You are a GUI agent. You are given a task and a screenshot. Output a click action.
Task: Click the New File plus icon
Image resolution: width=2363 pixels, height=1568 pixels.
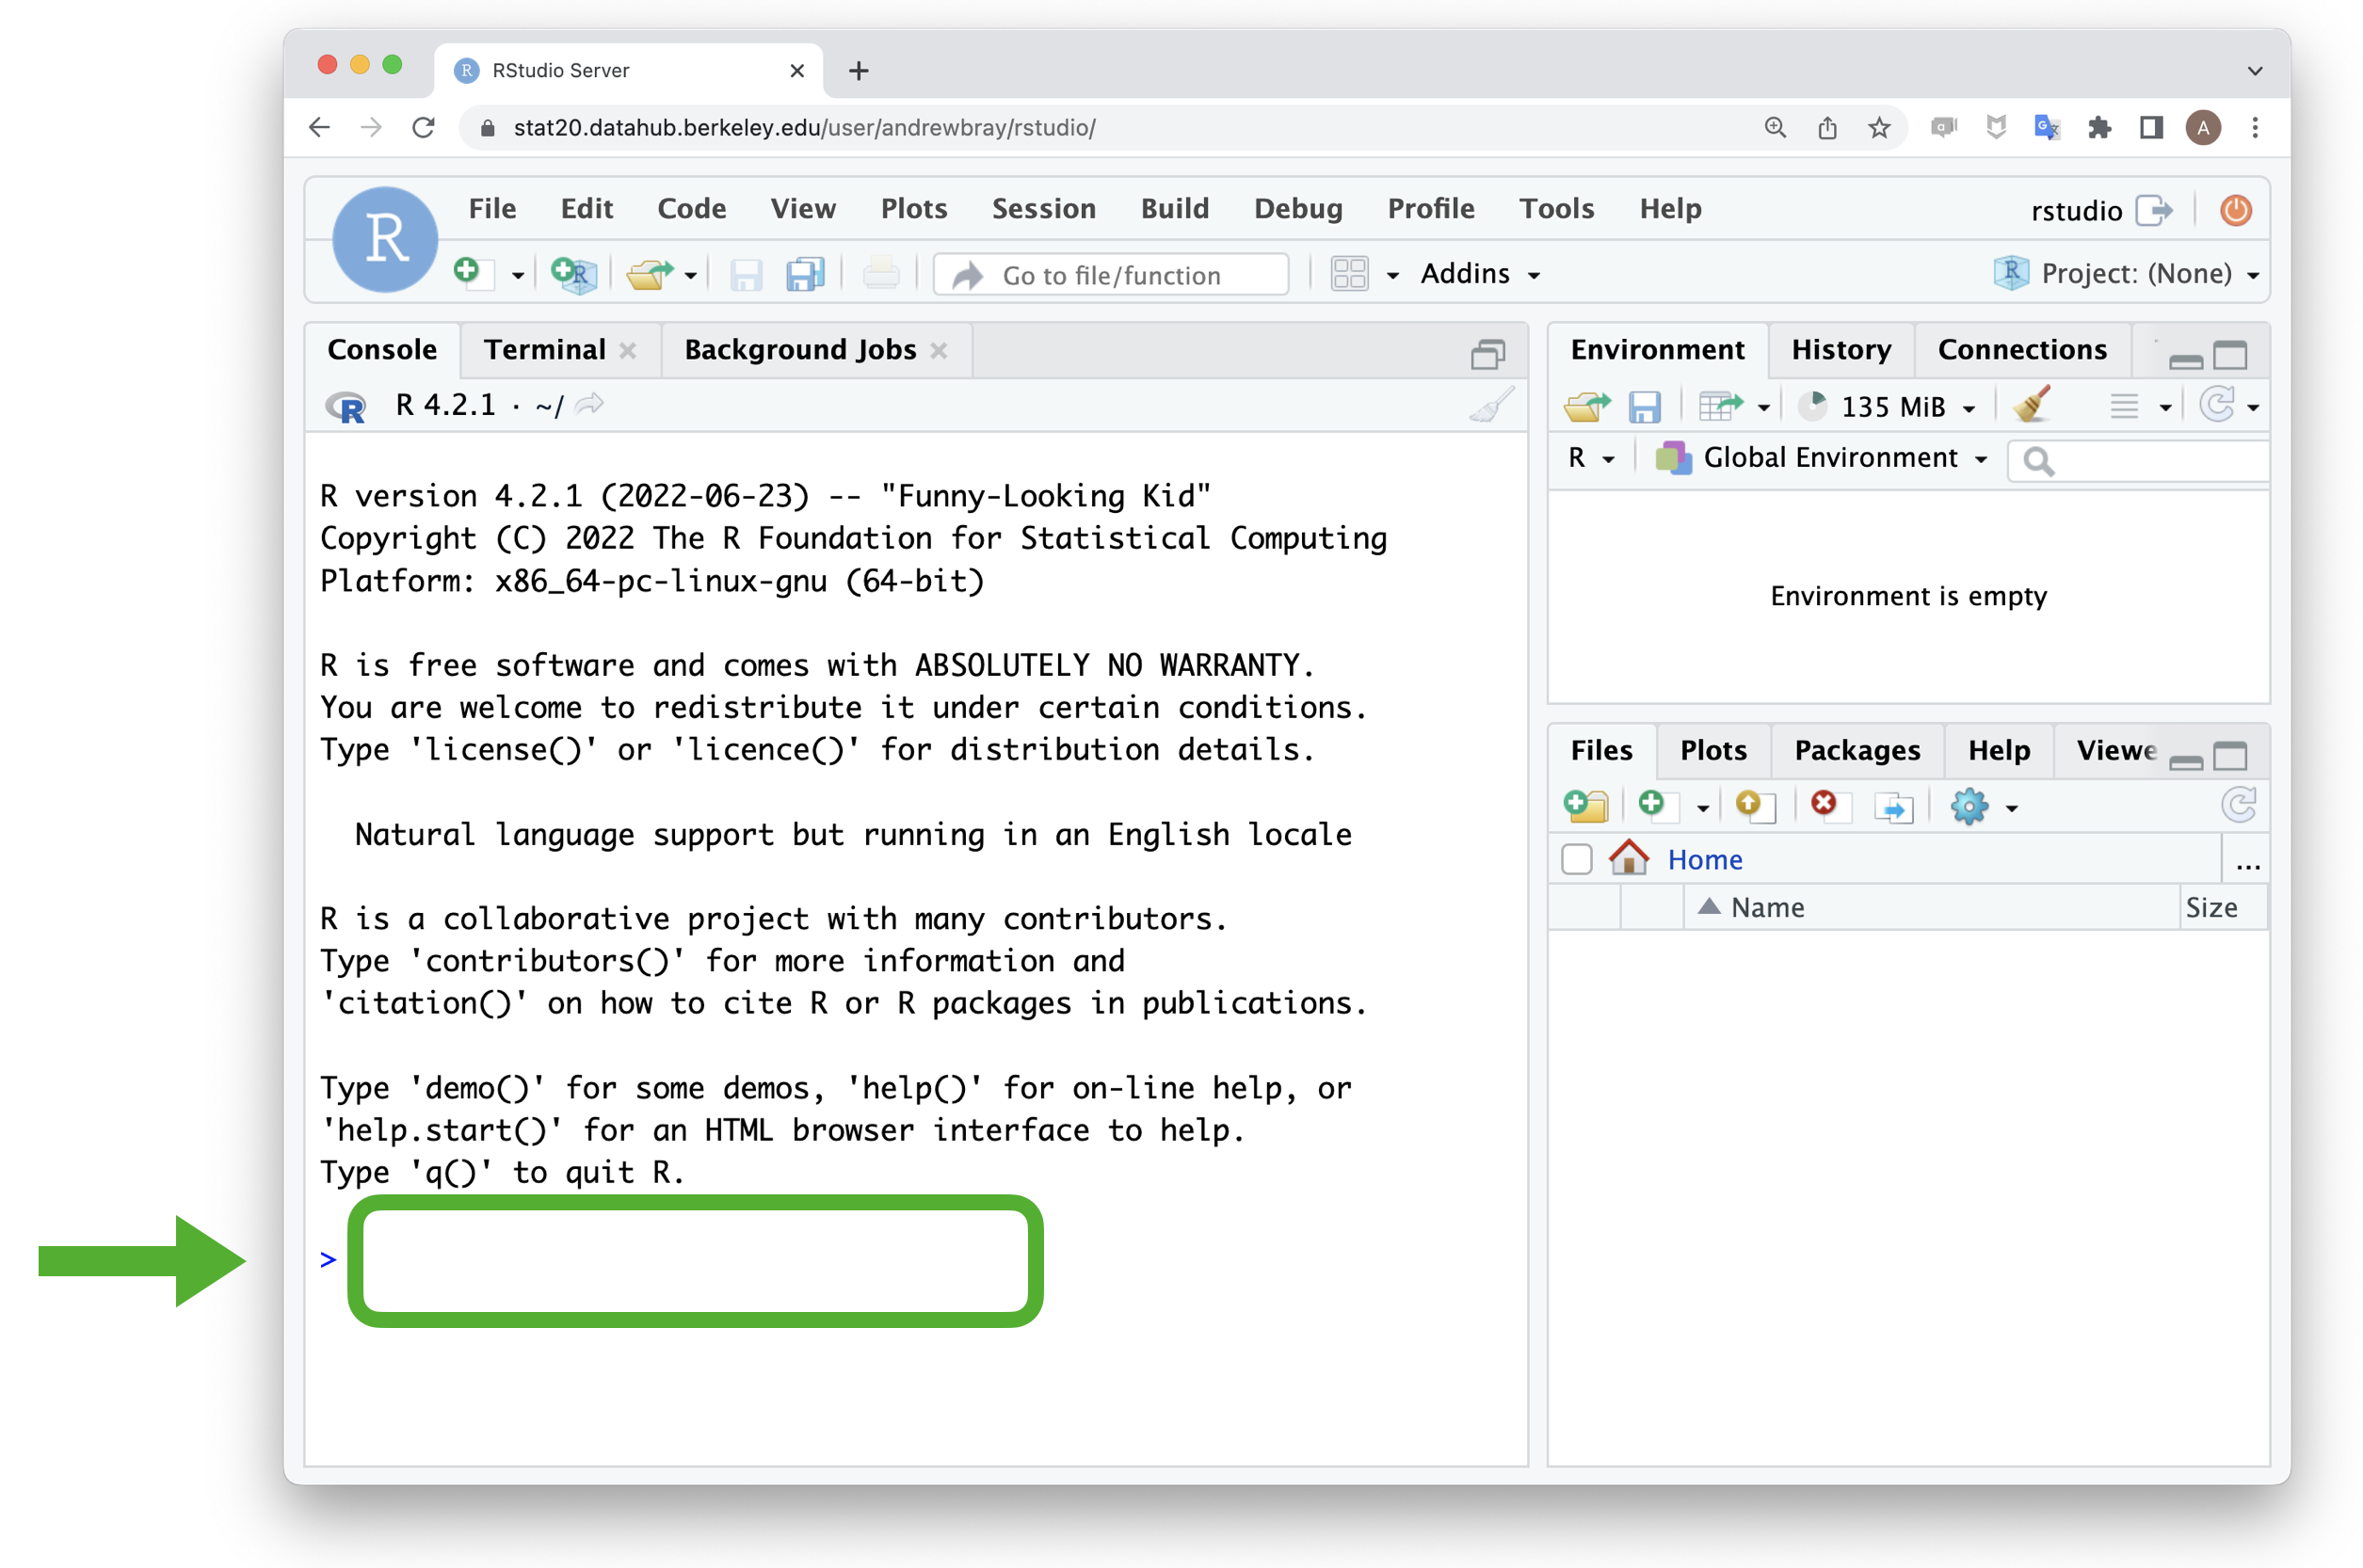coord(467,272)
